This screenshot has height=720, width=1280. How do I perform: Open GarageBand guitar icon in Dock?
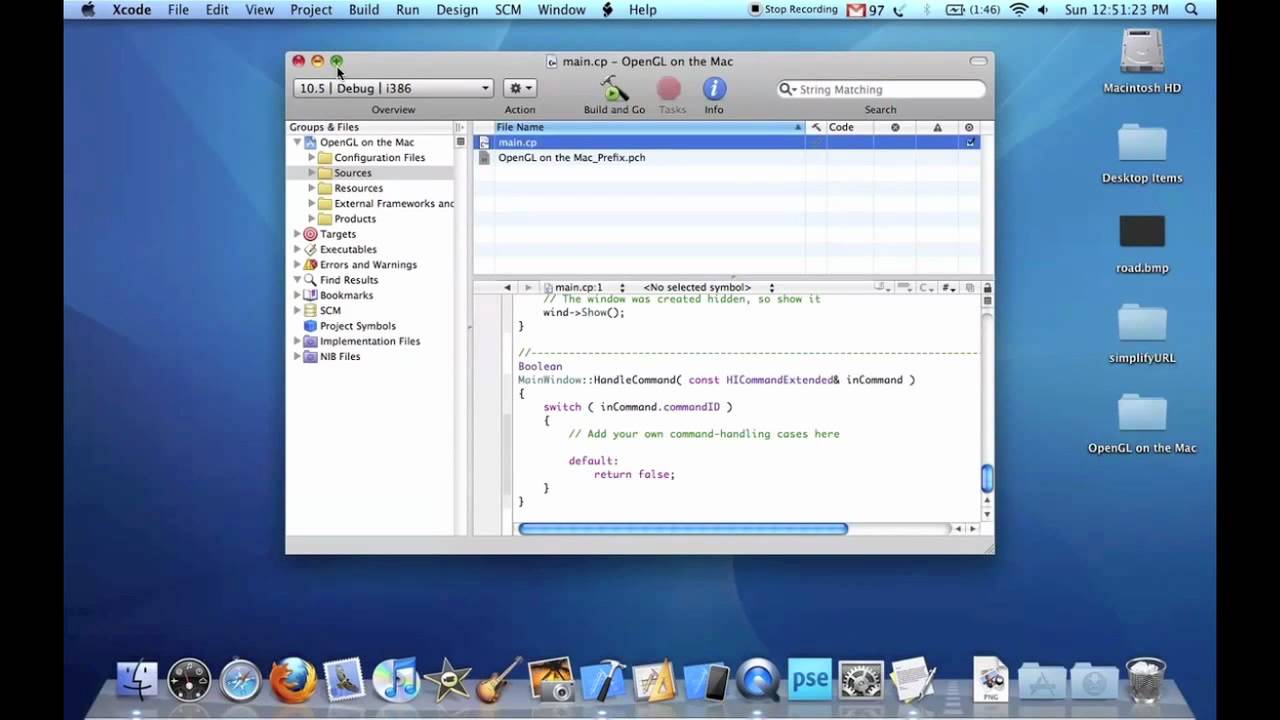point(500,680)
